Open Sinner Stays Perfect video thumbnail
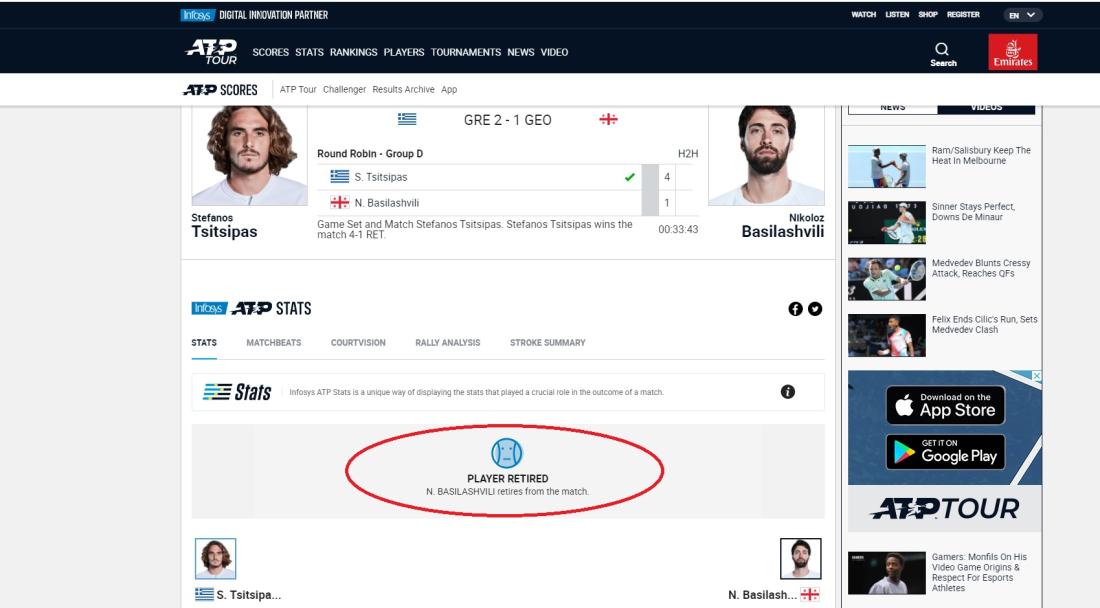 click(887, 222)
